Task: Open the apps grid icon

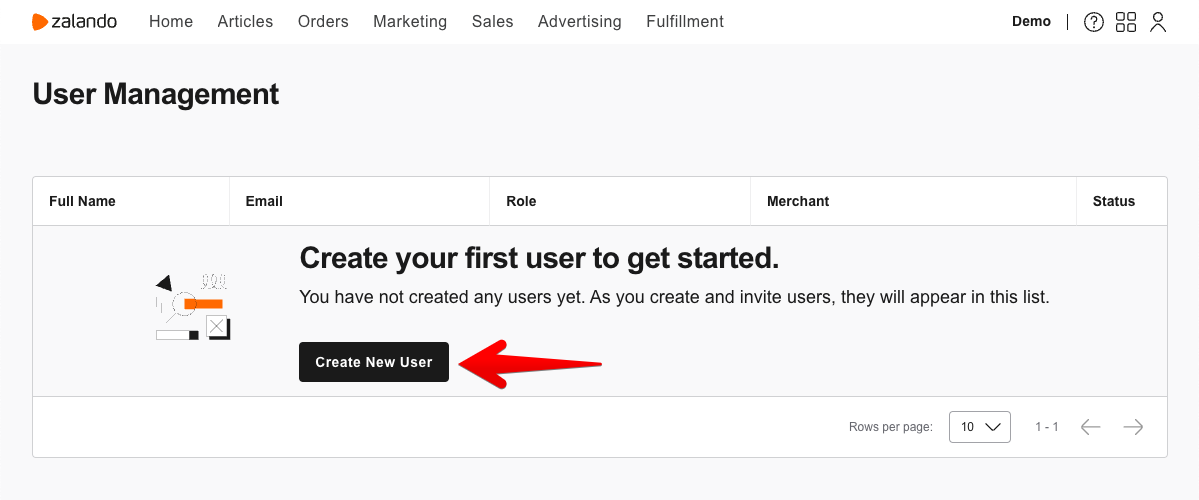Action: pos(1126,22)
